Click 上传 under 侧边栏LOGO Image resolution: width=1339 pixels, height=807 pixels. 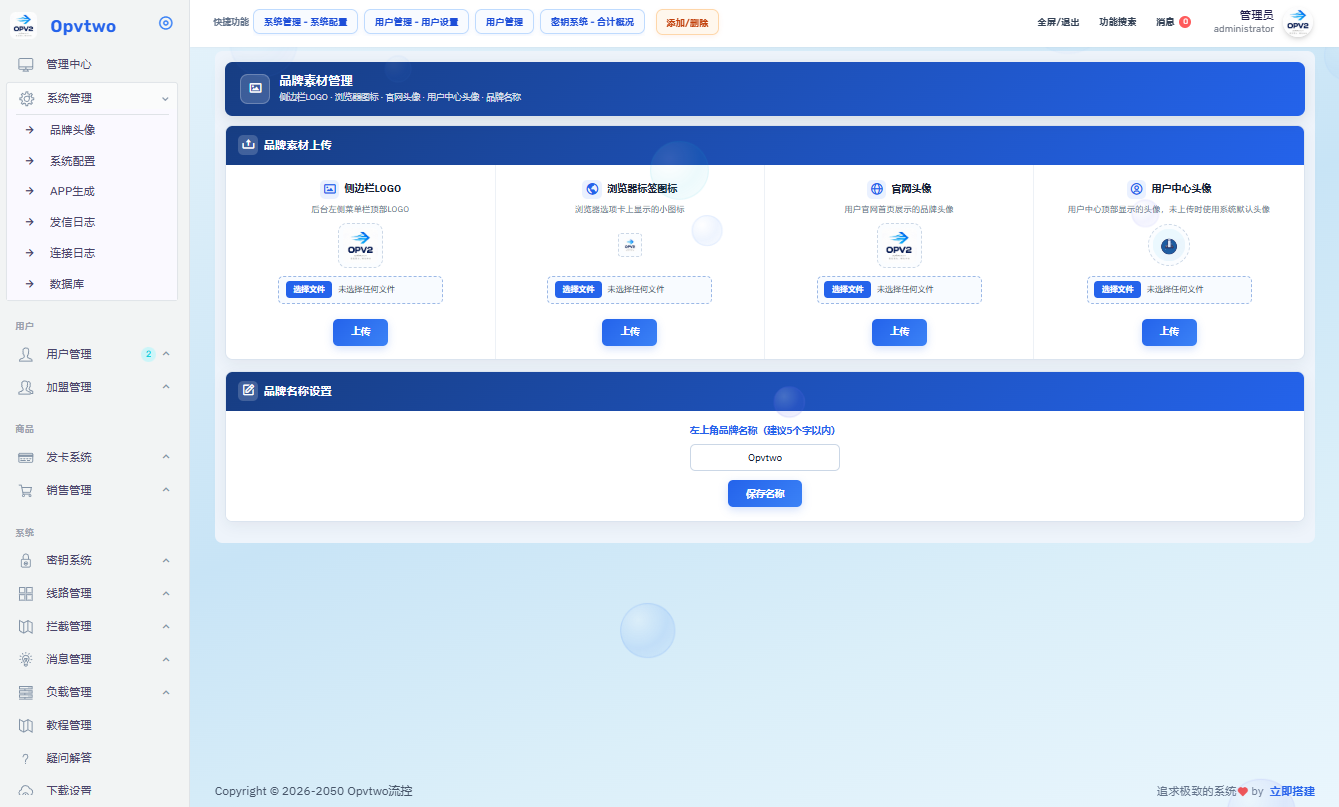click(360, 332)
